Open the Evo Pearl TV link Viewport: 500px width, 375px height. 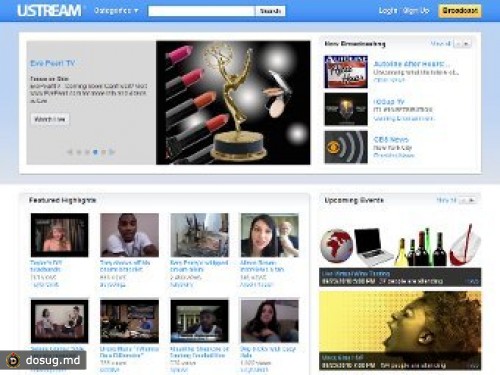[53, 63]
